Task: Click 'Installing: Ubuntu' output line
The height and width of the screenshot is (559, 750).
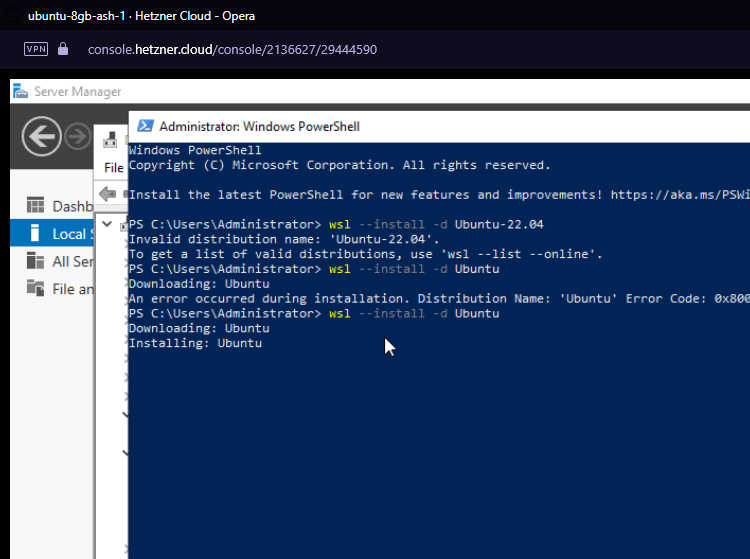Action: click(195, 343)
